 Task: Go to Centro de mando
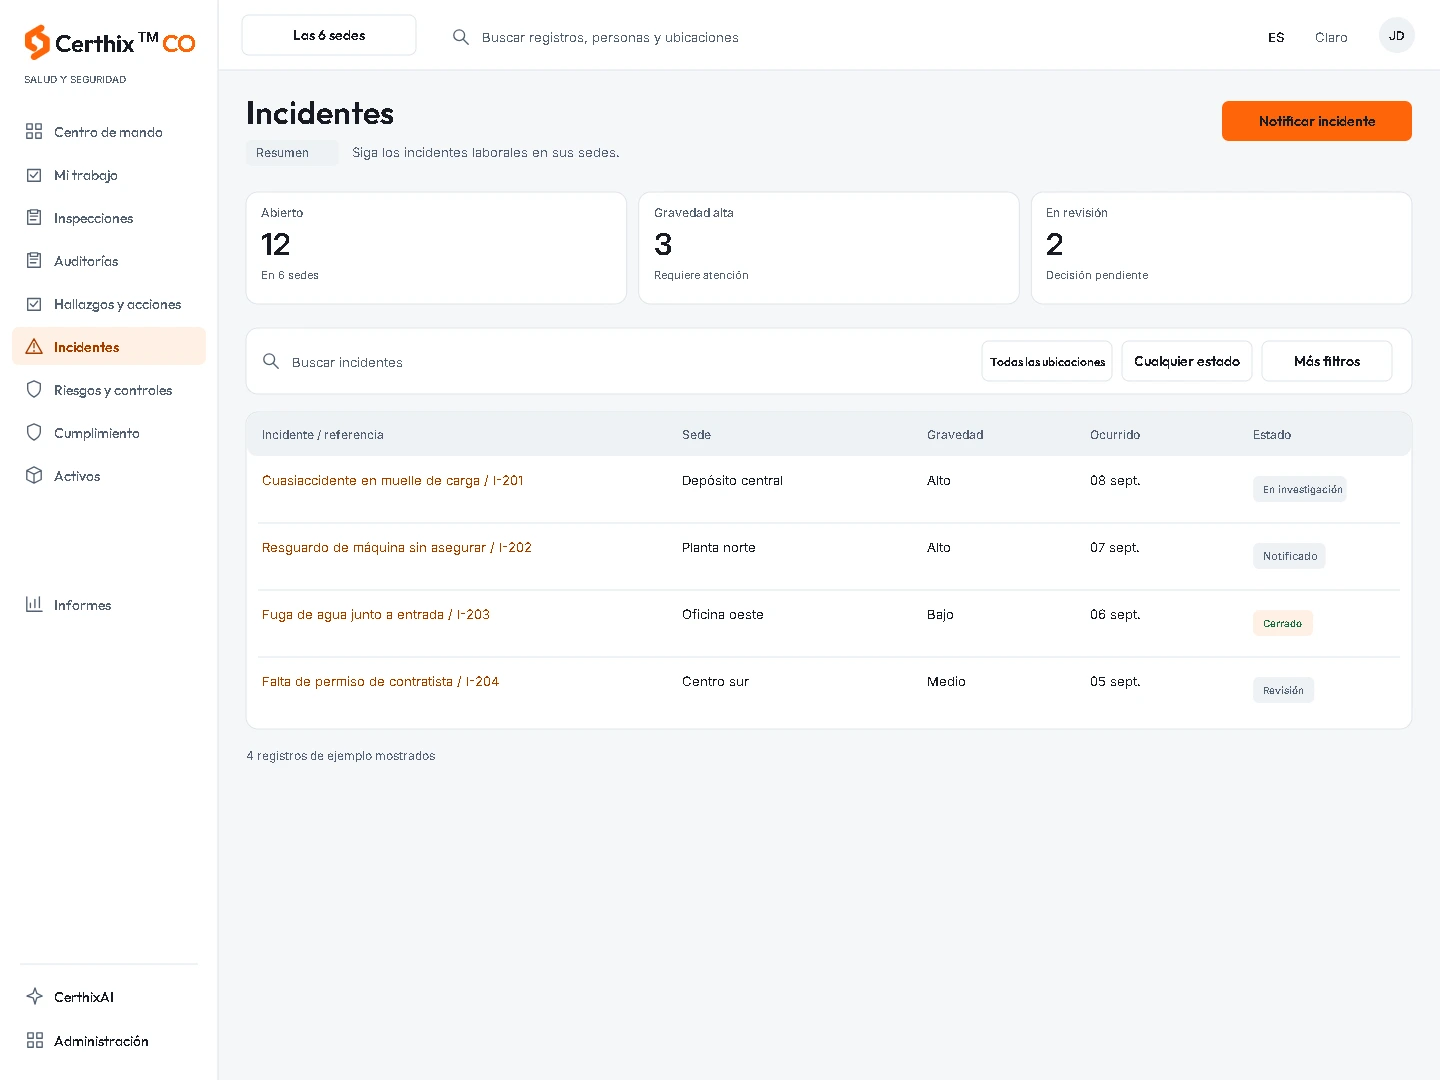point(109,132)
